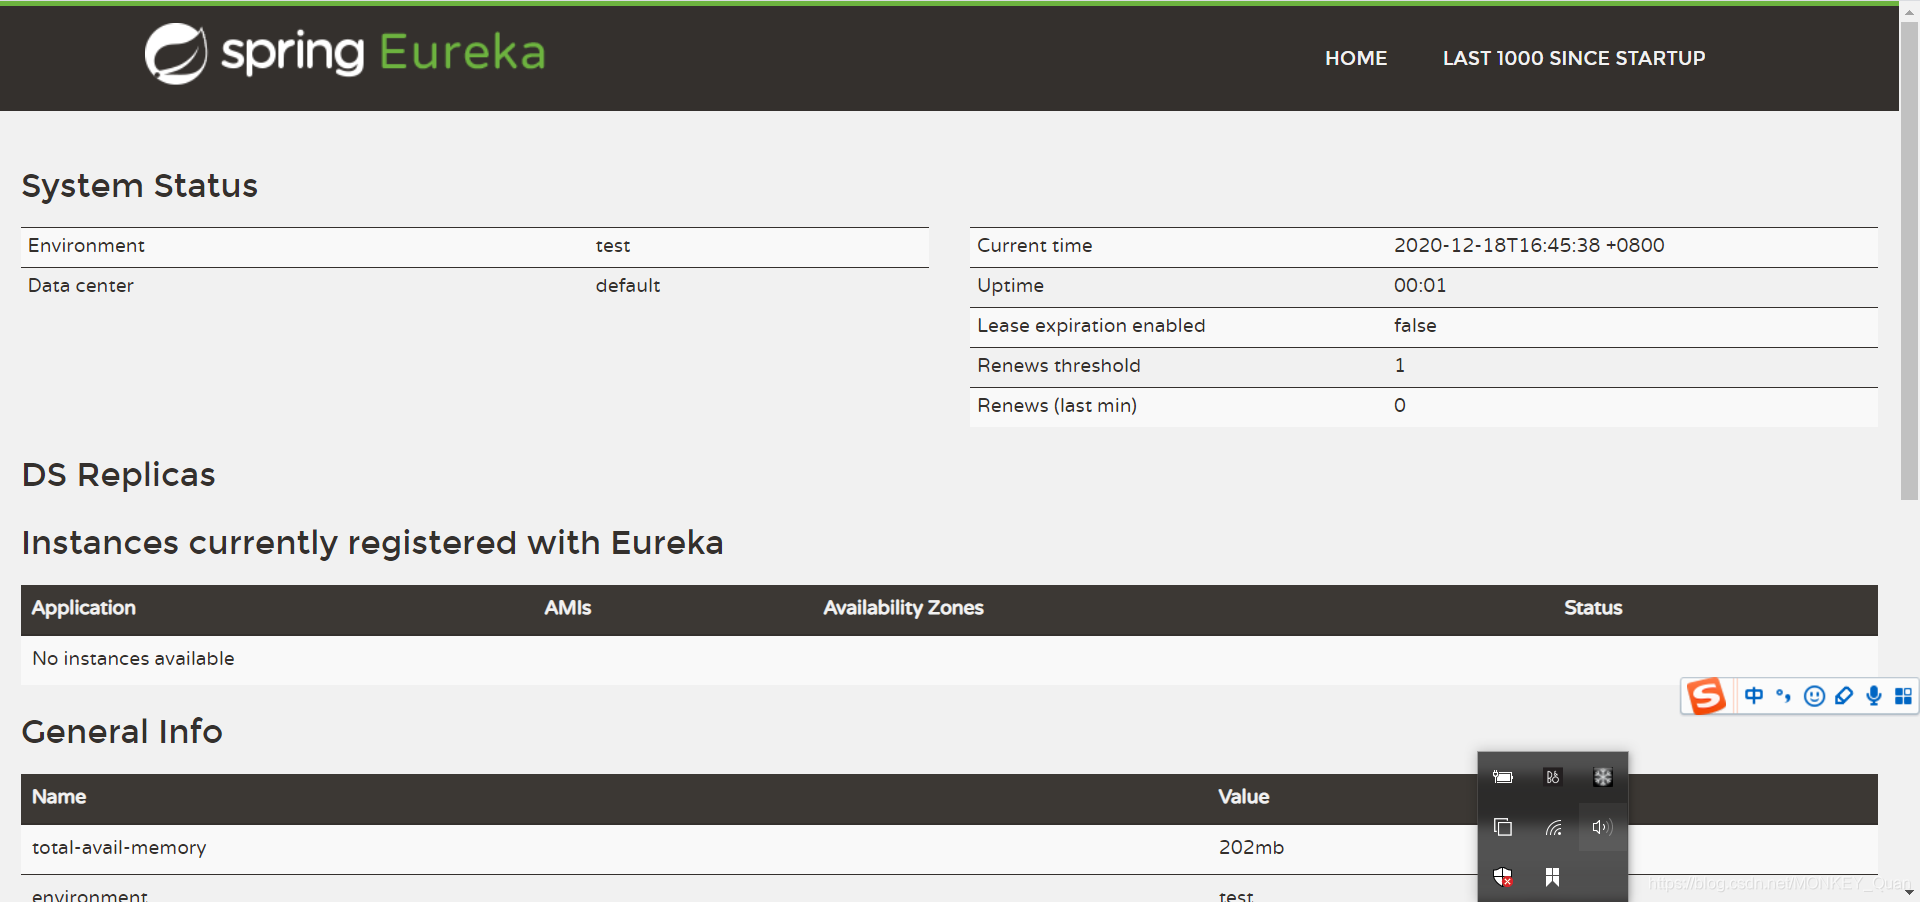Click the Uptime value 00:01

[1420, 285]
